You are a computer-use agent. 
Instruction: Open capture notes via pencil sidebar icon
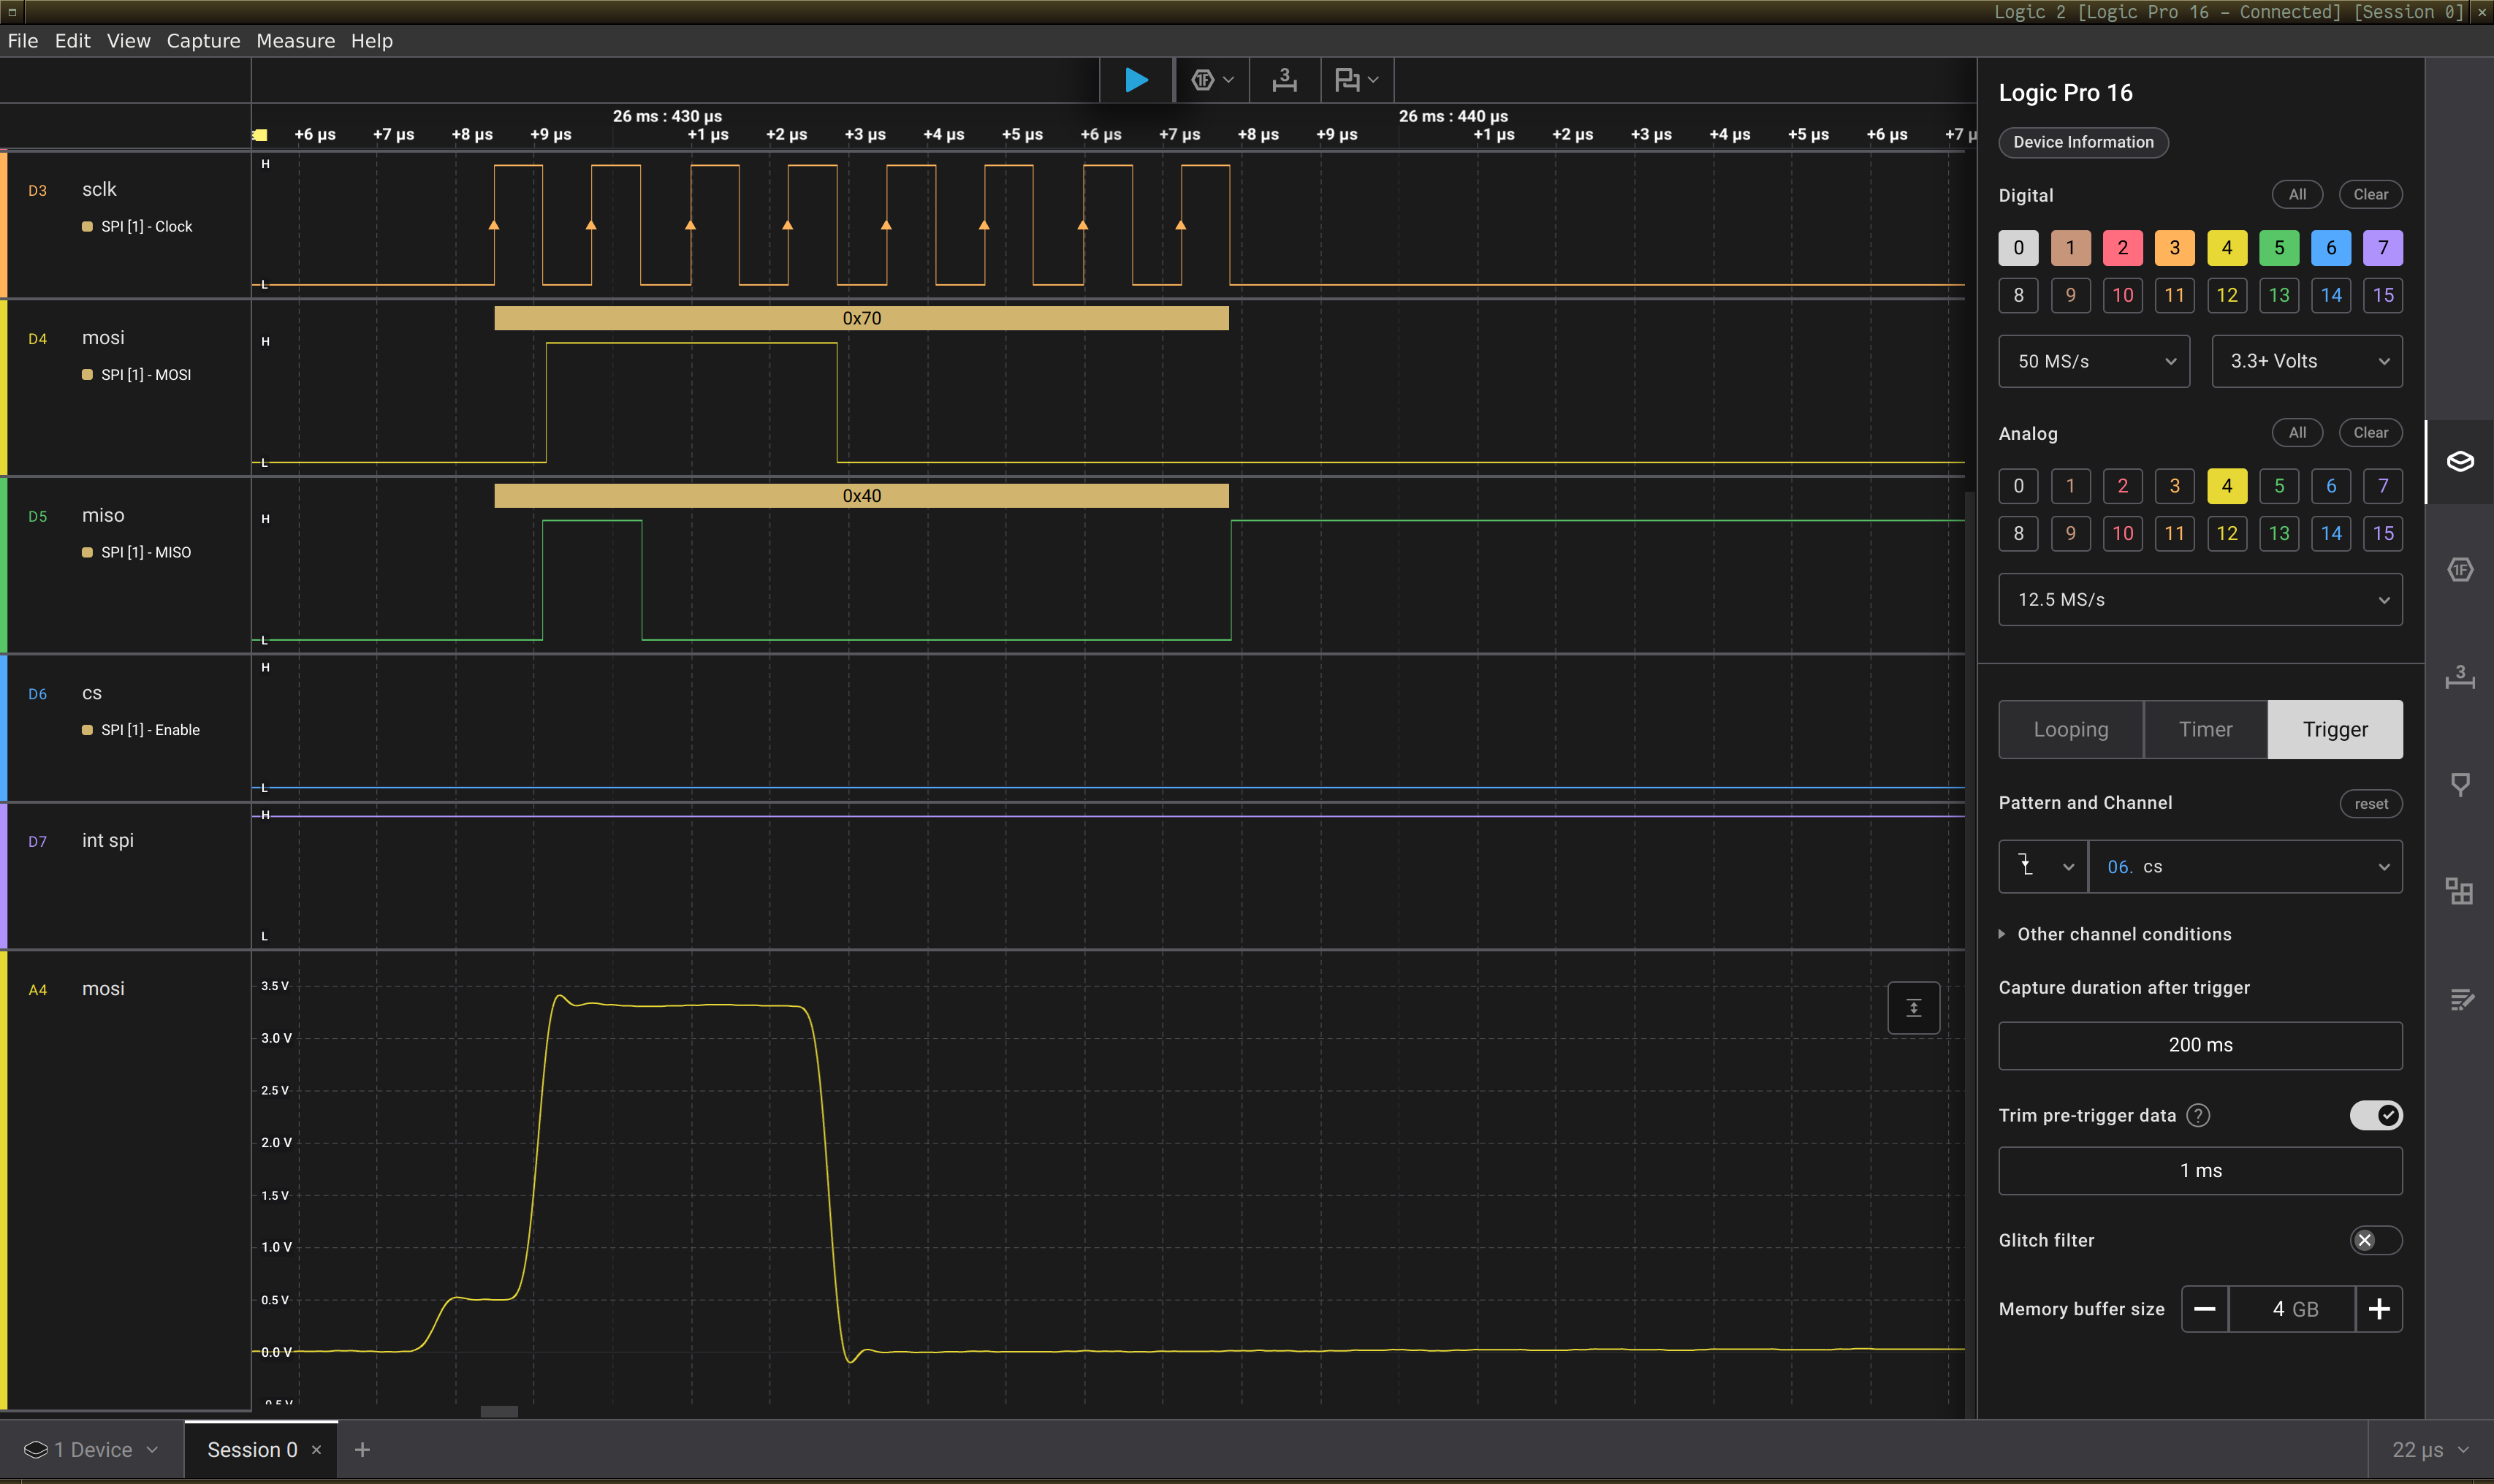click(2460, 999)
